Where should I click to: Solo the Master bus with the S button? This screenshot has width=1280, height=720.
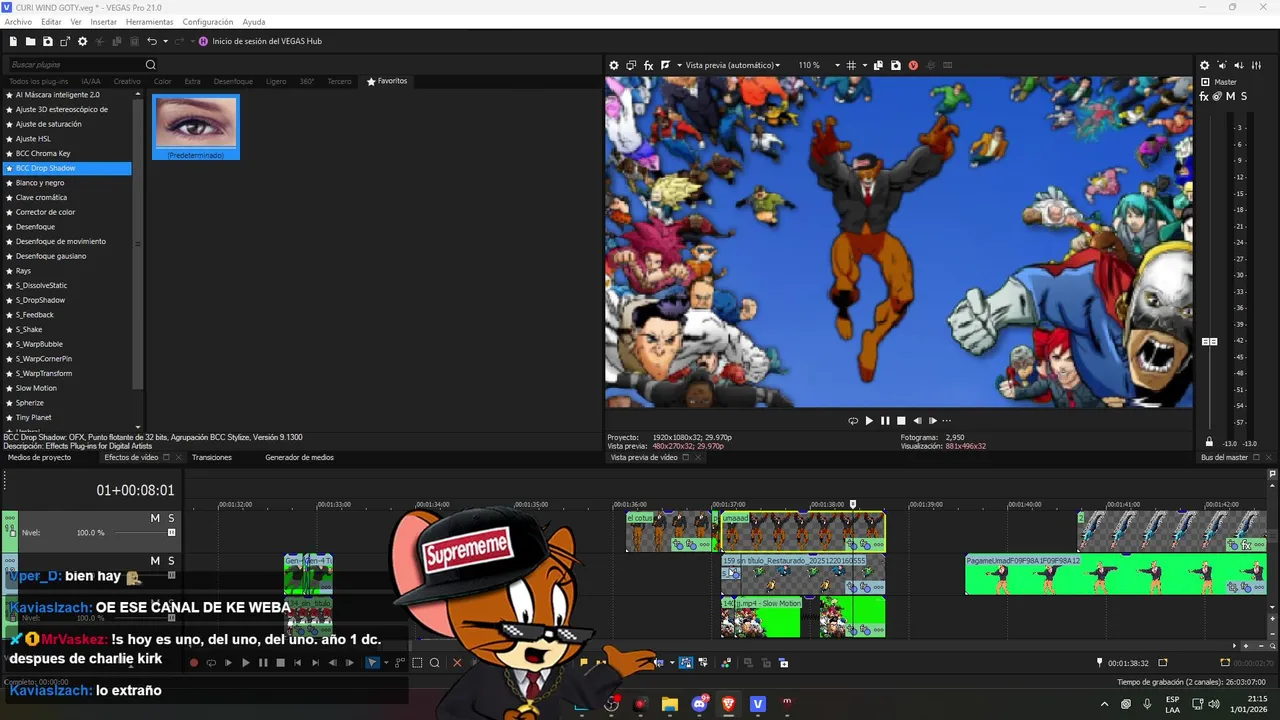[1243, 96]
